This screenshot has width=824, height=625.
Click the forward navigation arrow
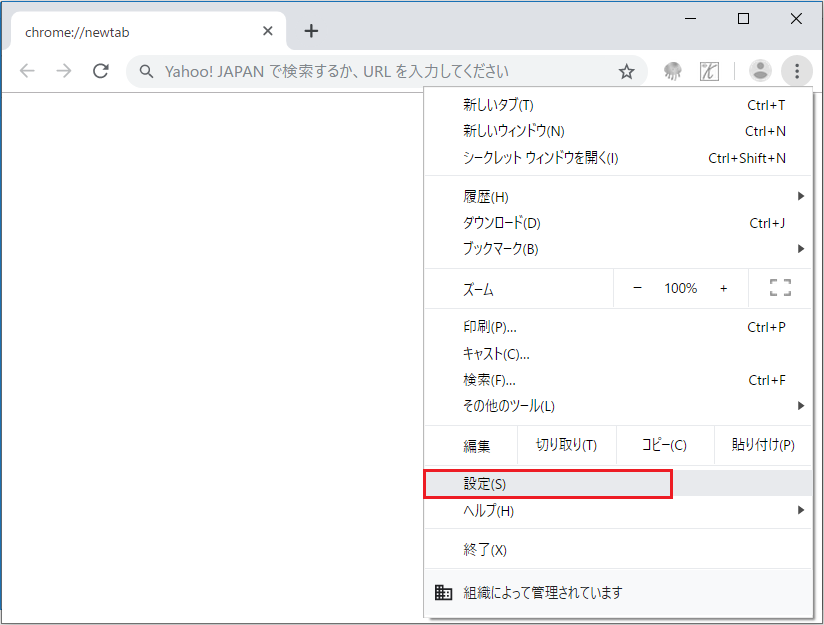64,71
